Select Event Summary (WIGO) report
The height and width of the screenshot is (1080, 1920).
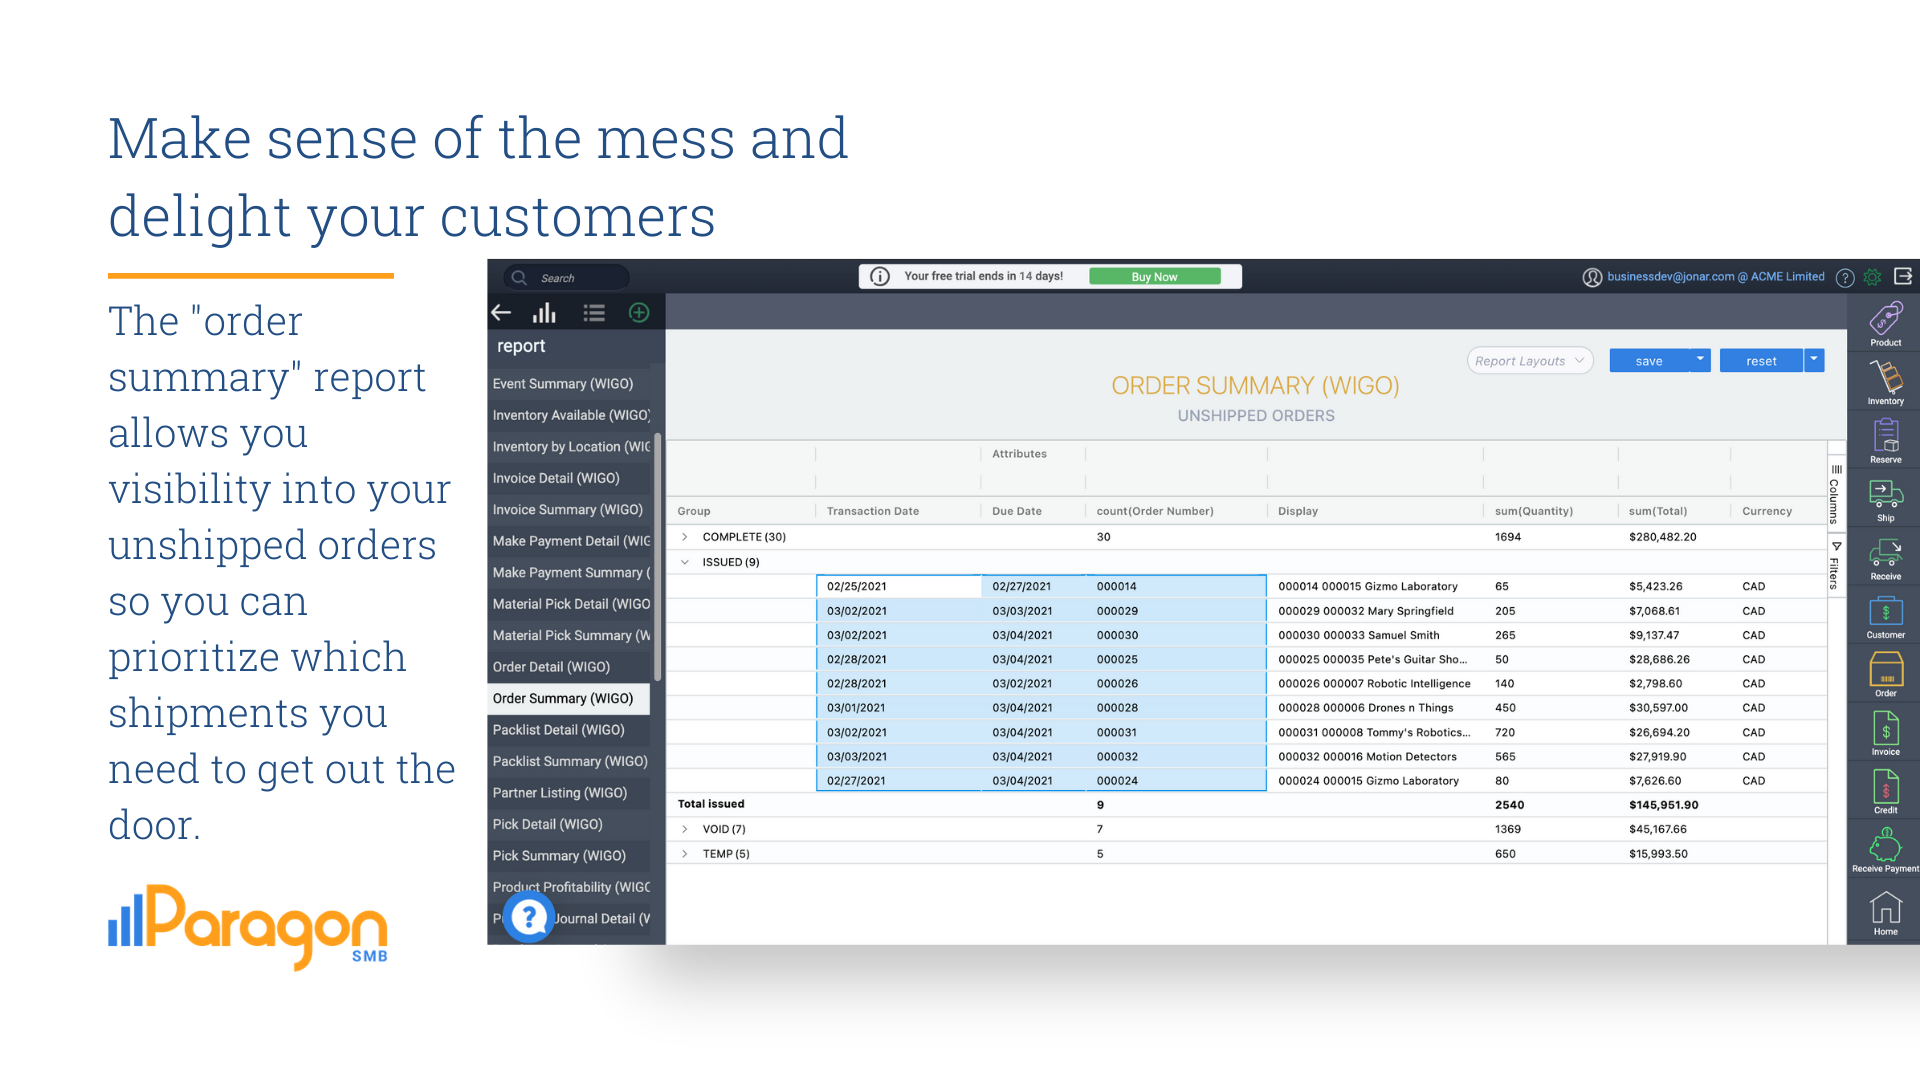point(569,384)
